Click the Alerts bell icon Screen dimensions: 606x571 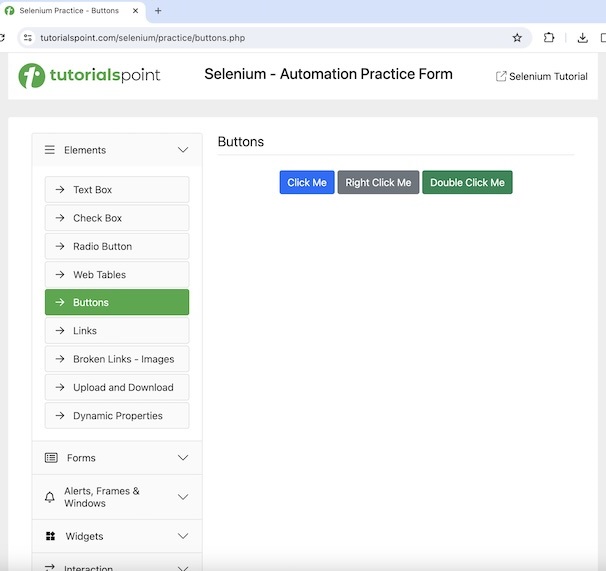51,497
